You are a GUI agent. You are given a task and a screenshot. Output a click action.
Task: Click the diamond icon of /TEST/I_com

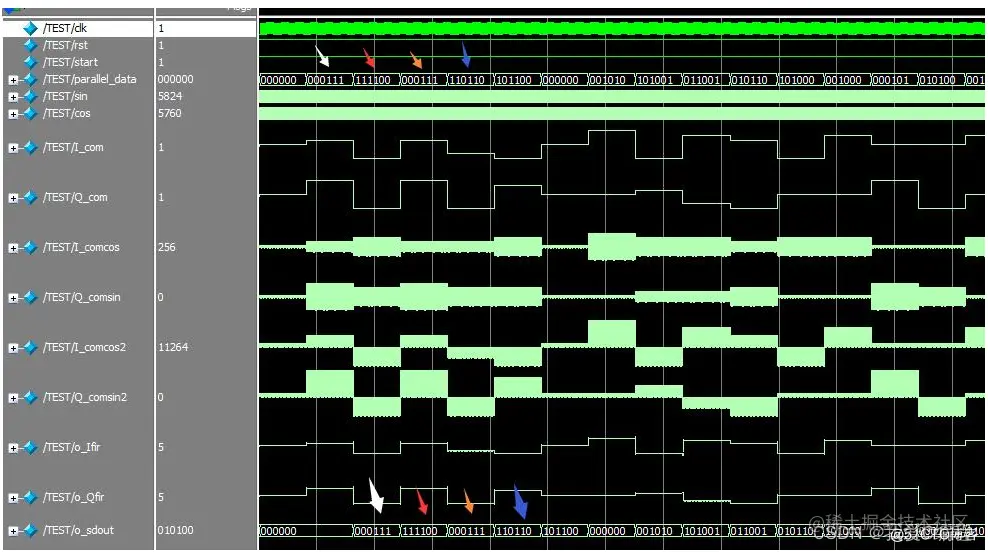coord(30,147)
